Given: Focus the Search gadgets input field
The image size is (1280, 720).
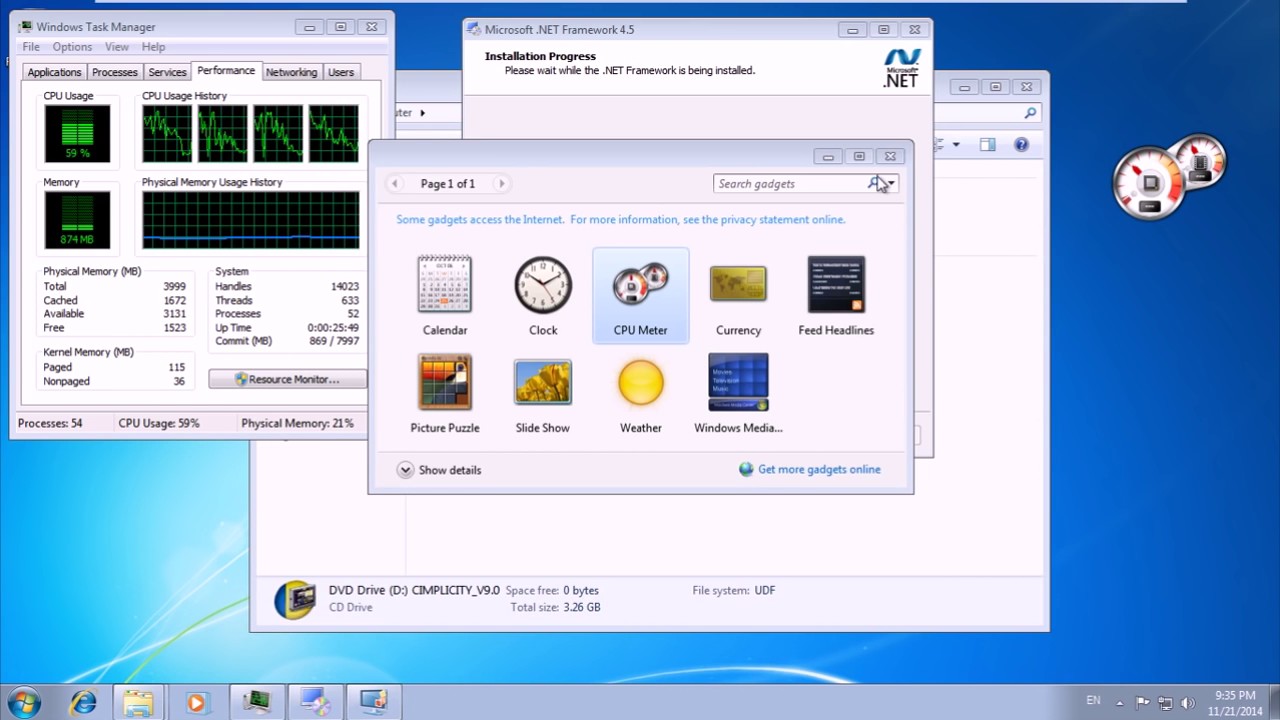Looking at the screenshot, I should (790, 183).
